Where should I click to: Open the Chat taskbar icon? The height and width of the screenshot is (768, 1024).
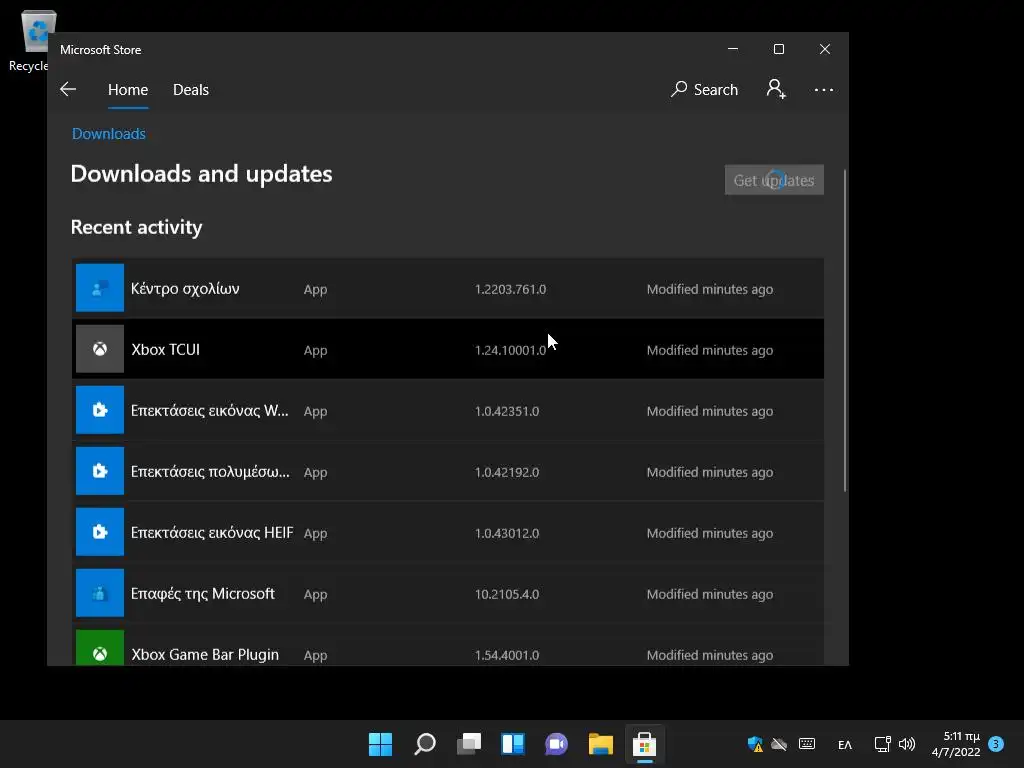(x=556, y=744)
